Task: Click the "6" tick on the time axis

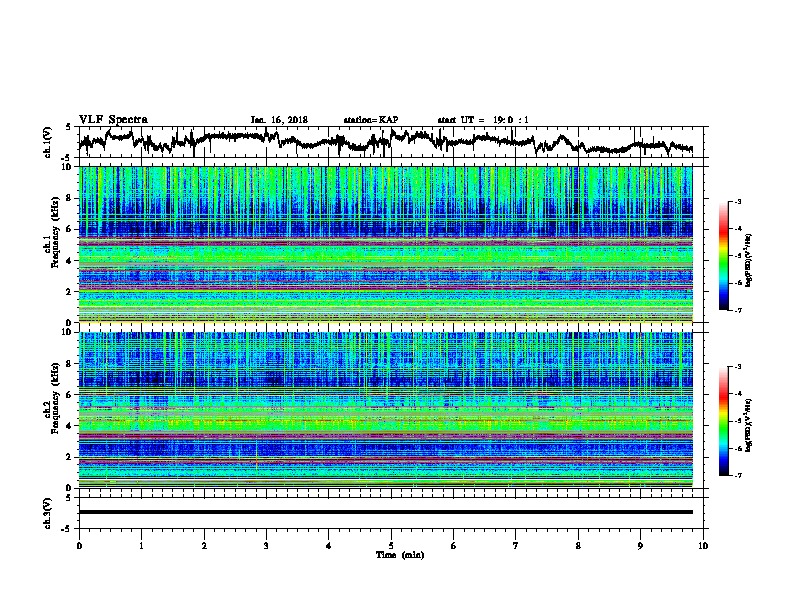Action: (454, 546)
